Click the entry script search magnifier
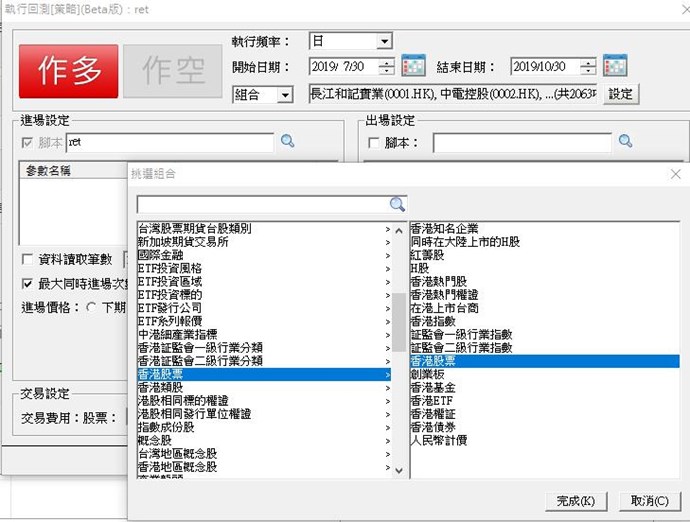 [x=288, y=142]
